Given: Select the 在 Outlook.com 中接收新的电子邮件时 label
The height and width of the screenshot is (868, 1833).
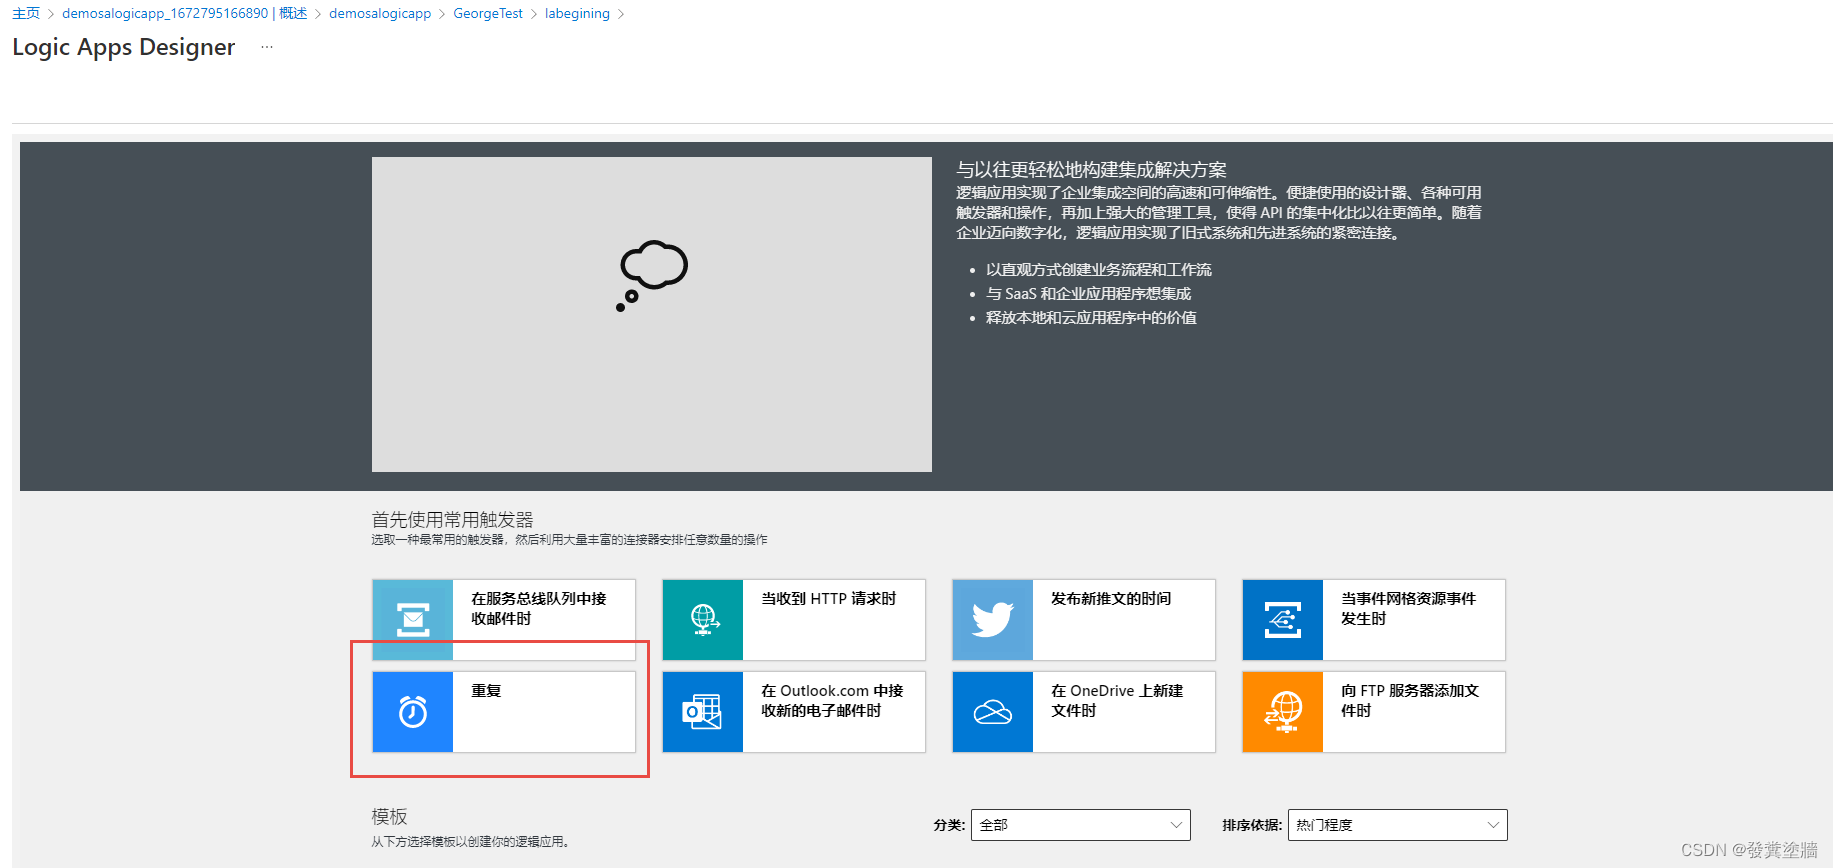Looking at the screenshot, I should click(832, 700).
